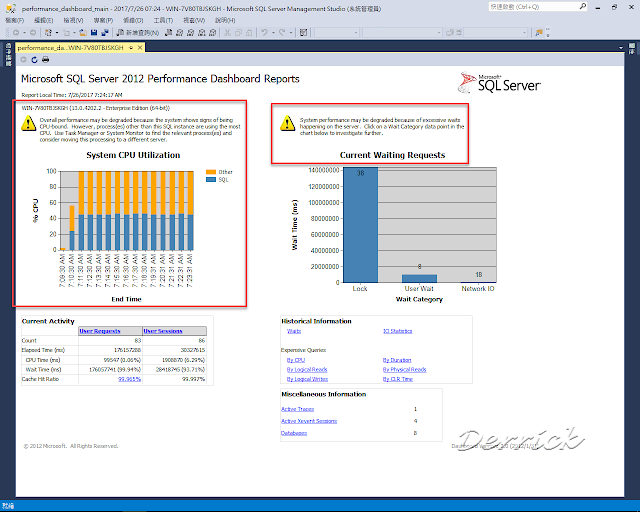The width and height of the screenshot is (640, 512).
Task: Click the orange Other legend swatch
Action: [x=211, y=172]
